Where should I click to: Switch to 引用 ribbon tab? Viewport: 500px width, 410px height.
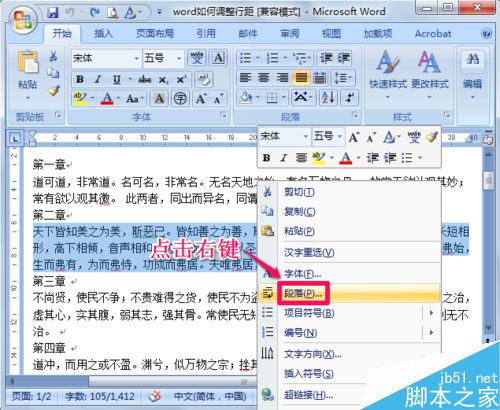206,34
